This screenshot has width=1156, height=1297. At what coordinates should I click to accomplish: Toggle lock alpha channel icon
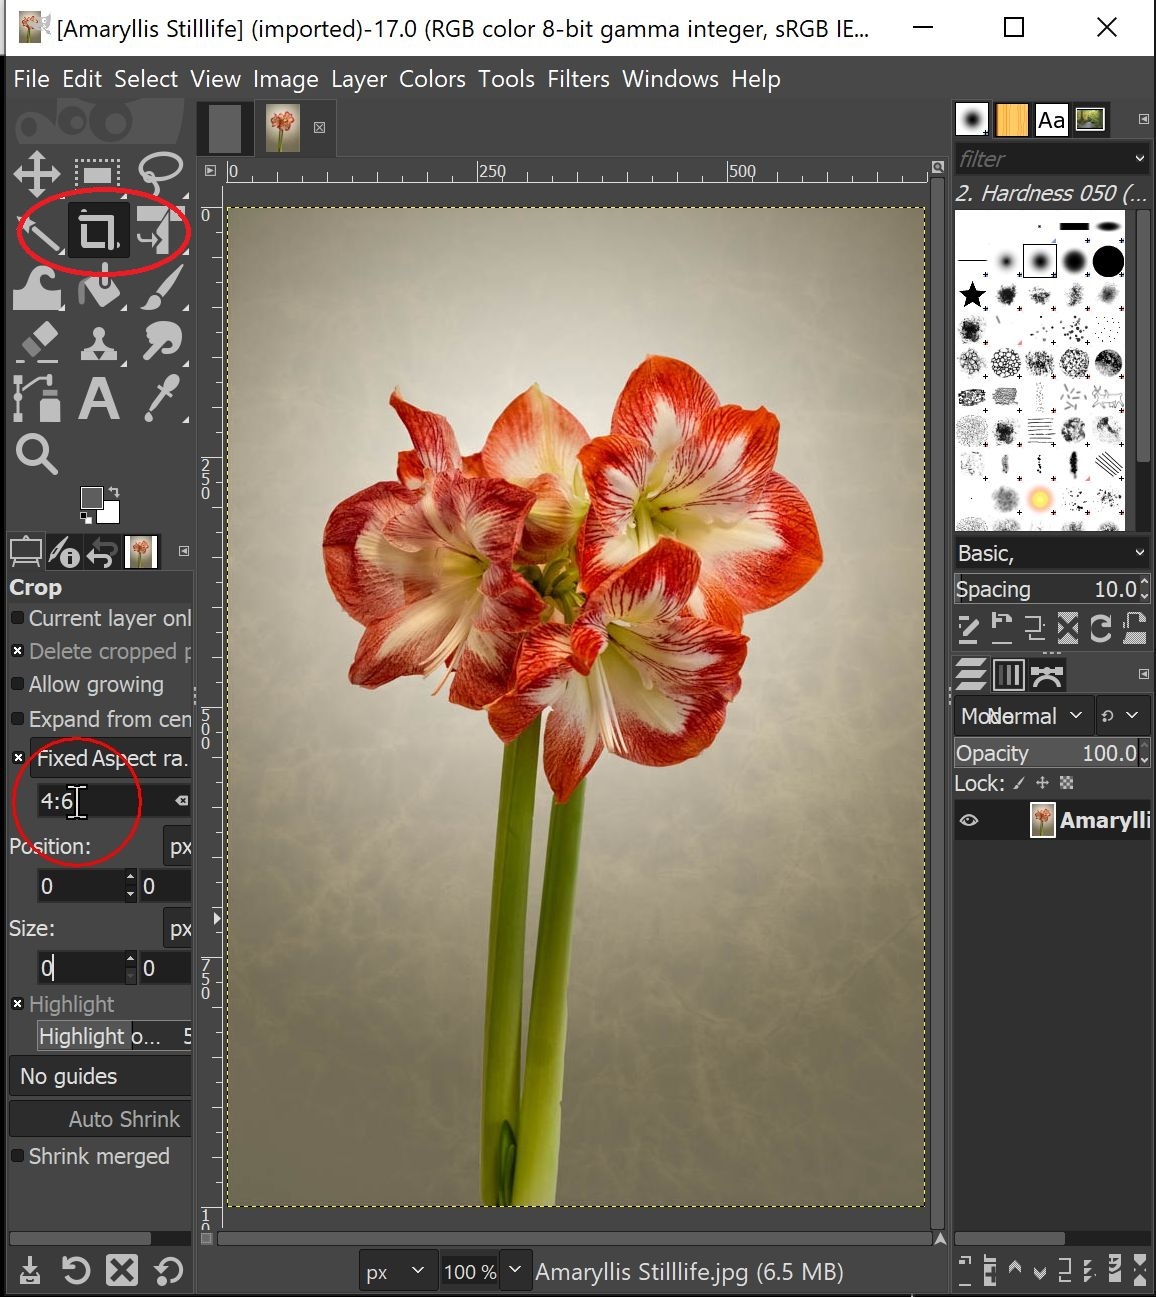coord(1067,783)
